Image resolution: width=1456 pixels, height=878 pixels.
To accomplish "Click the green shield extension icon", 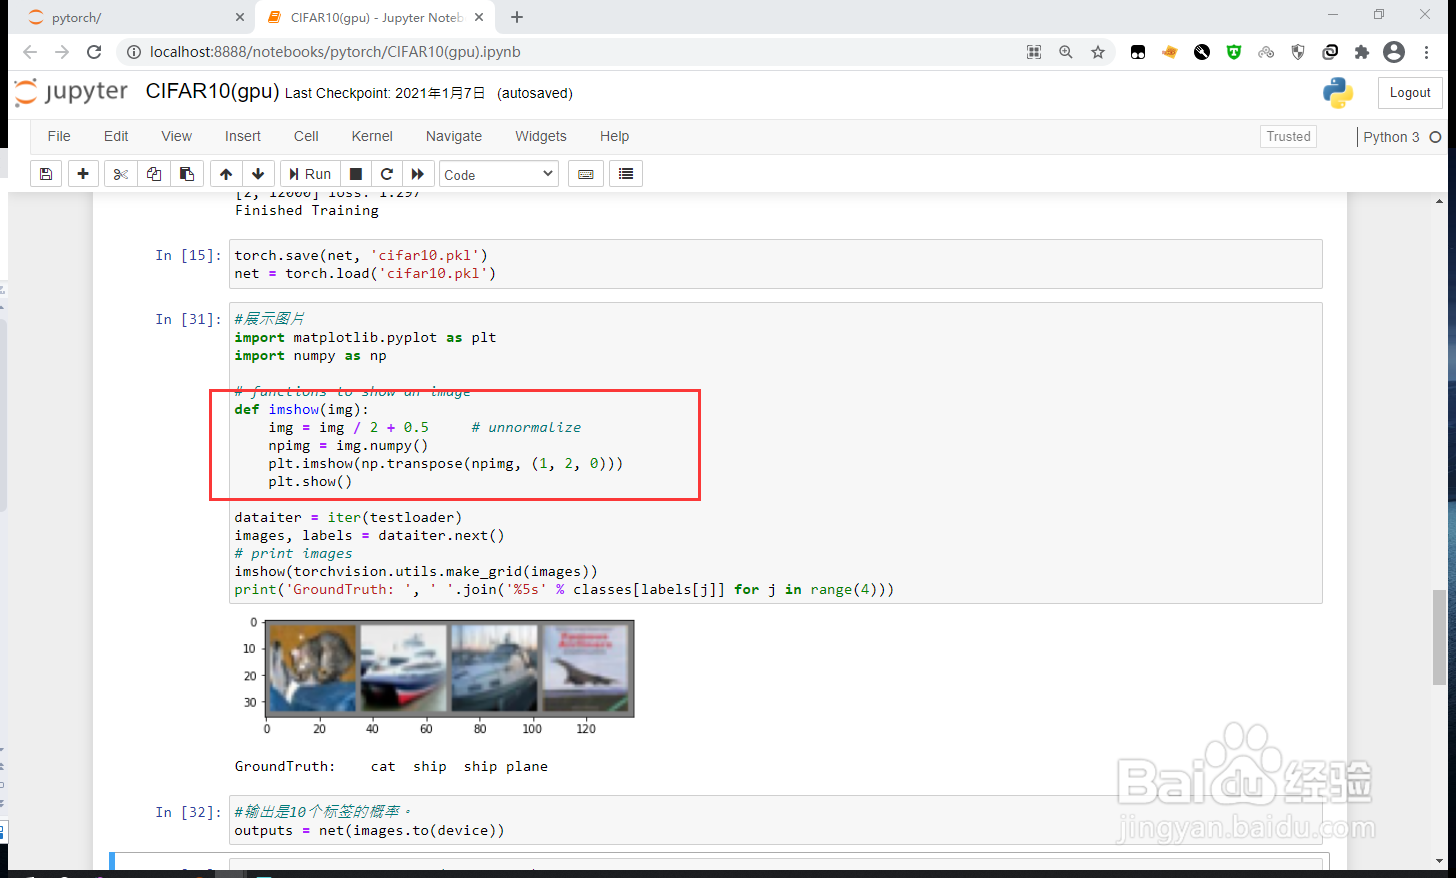I will (x=1234, y=52).
